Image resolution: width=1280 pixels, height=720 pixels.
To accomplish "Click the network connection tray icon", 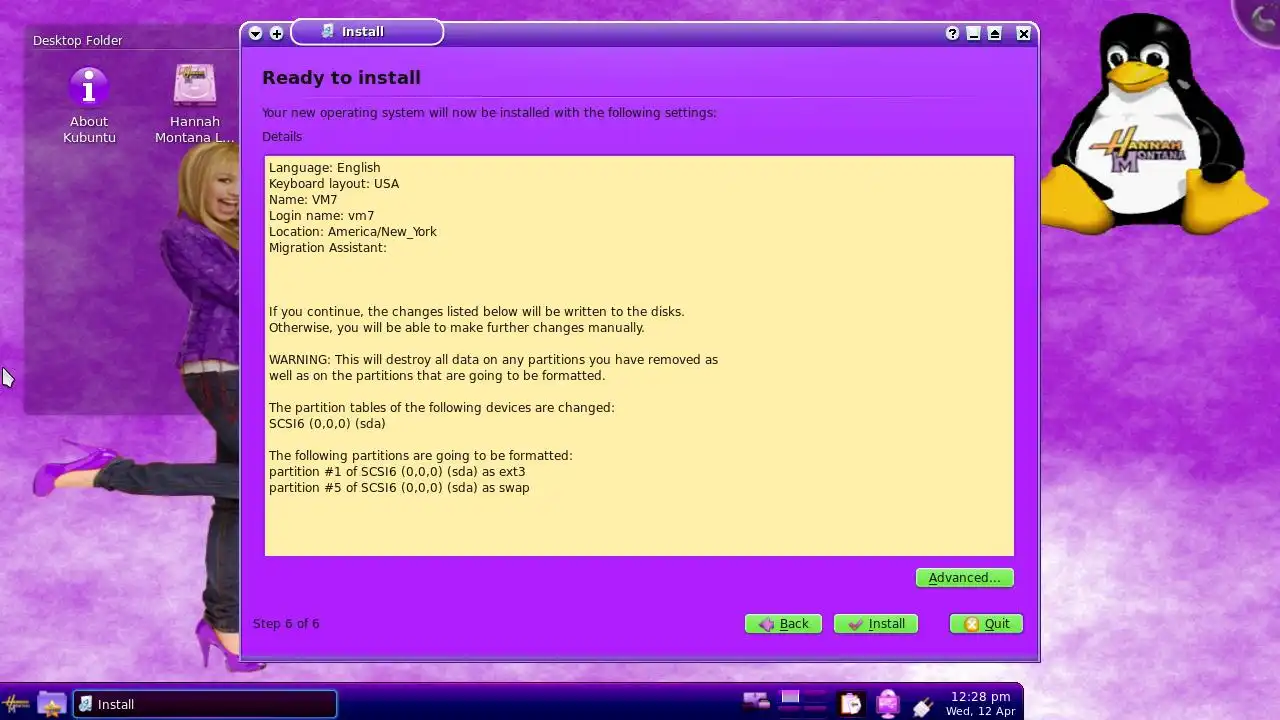I will click(755, 703).
